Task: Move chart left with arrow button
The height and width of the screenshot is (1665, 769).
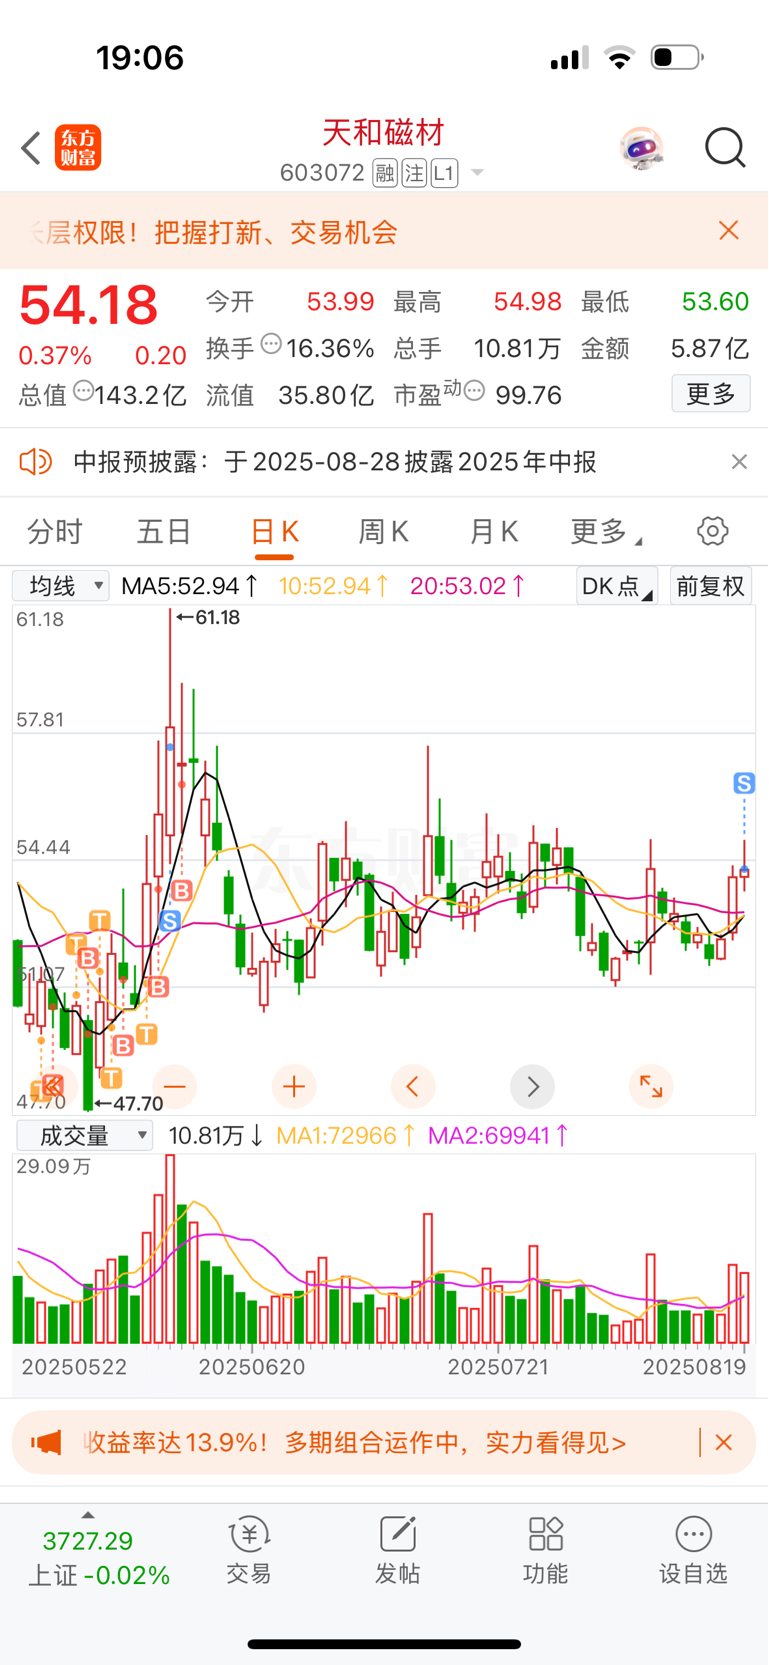Action: click(x=413, y=1086)
